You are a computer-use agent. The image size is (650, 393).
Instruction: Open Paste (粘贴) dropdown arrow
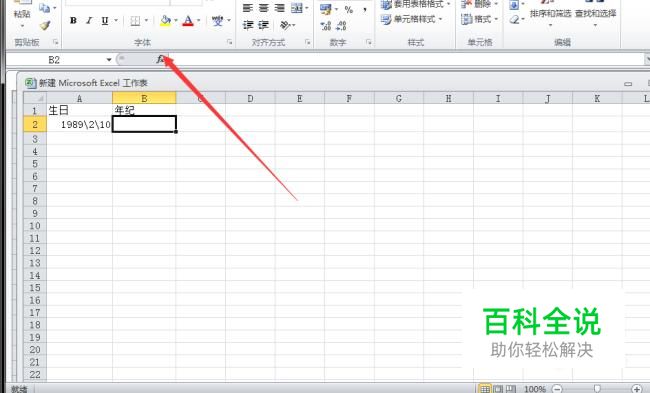pos(22,25)
